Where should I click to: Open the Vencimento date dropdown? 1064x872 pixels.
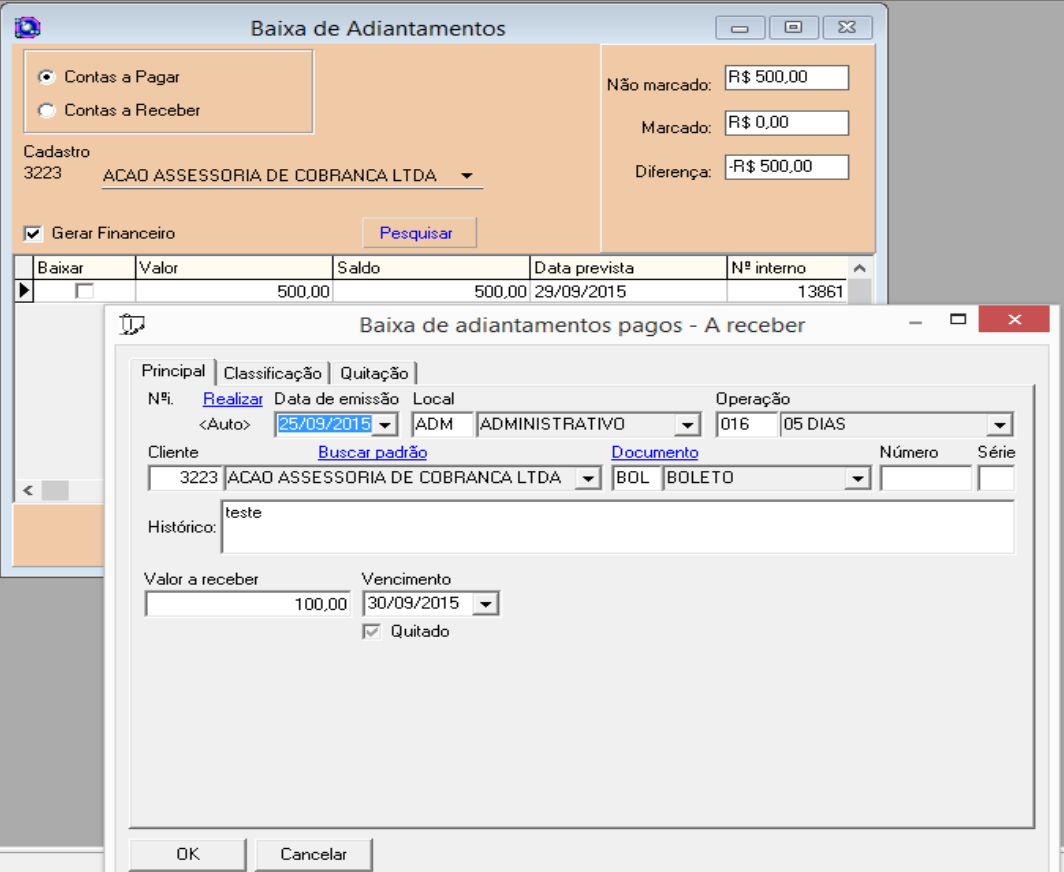485,604
